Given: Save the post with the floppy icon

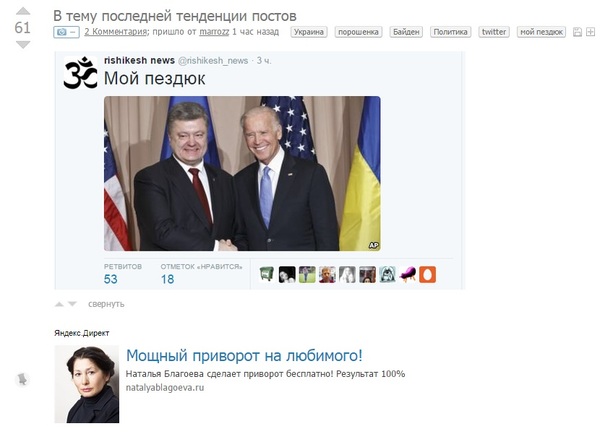Looking at the screenshot, I should 577,32.
